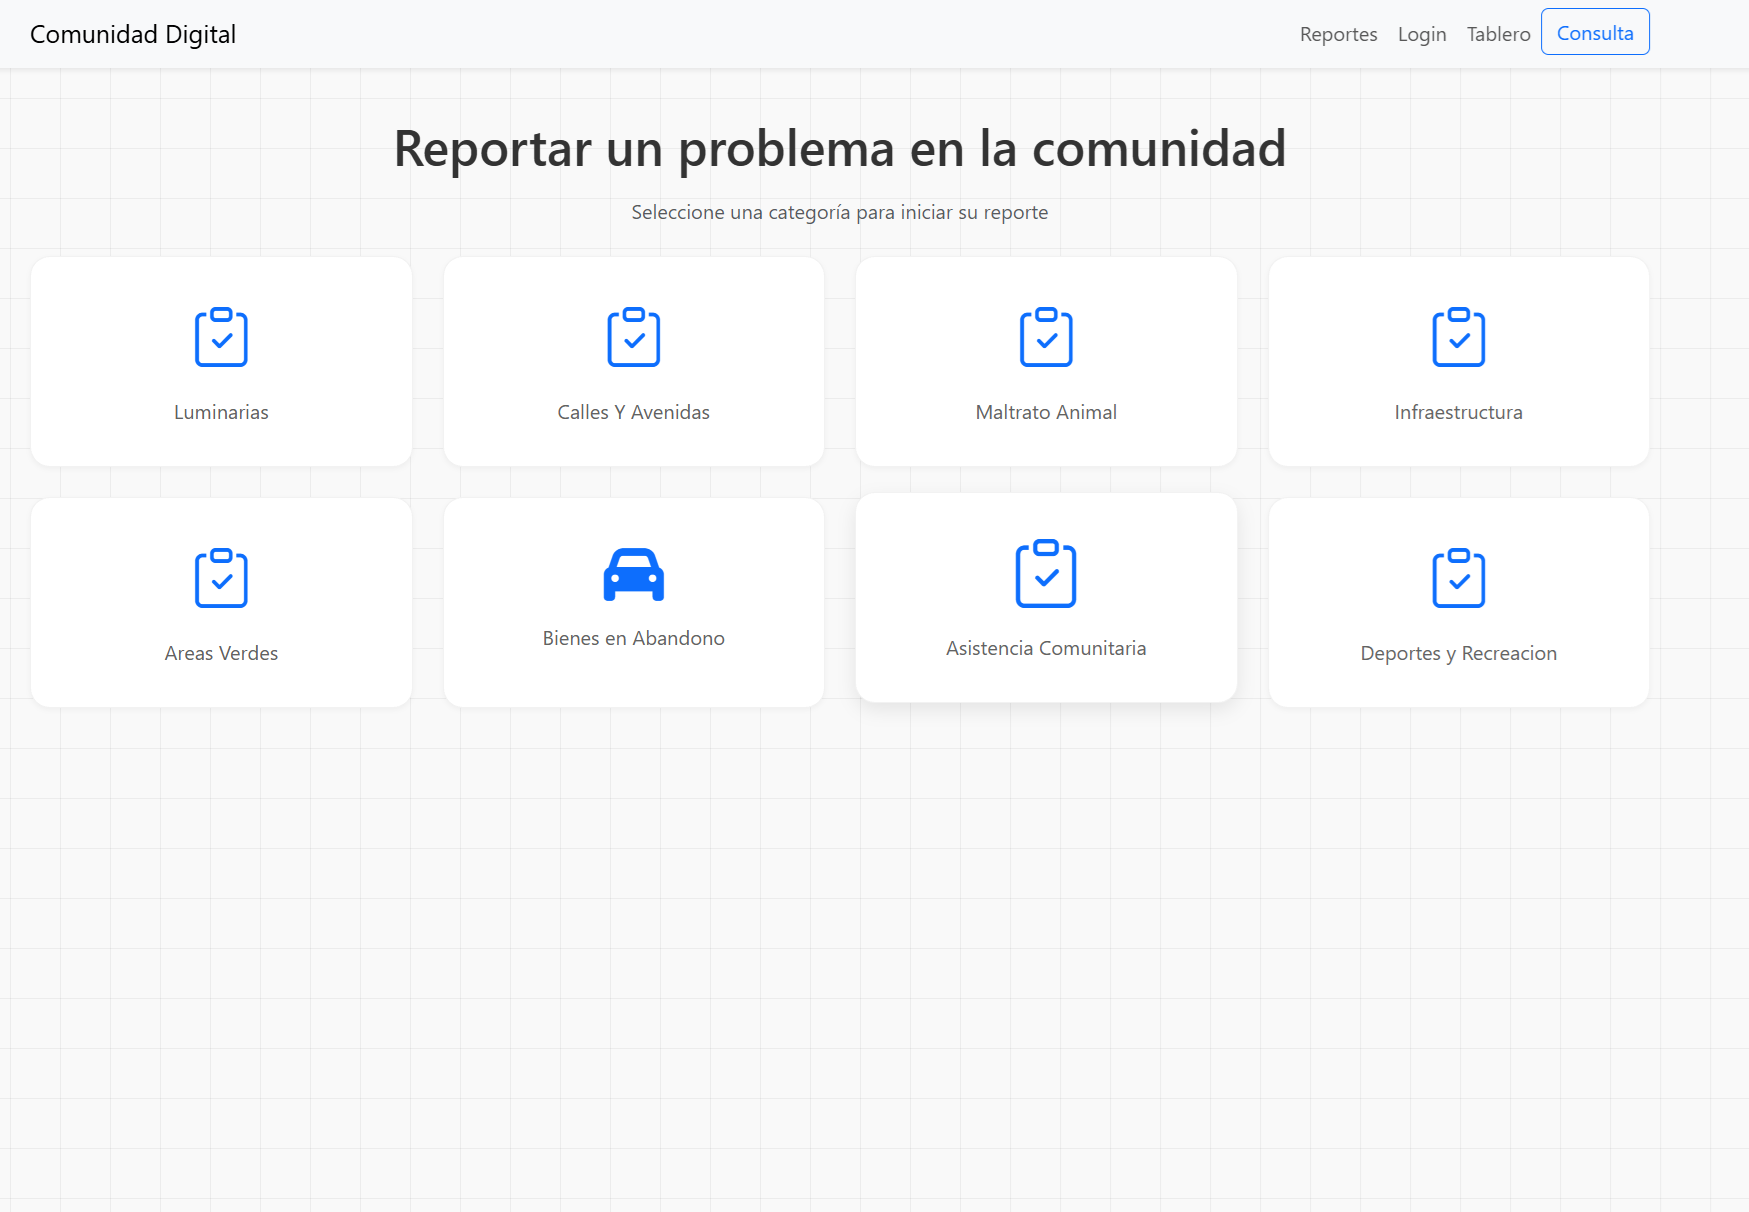Select the Areas Verdes clipboard icon
This screenshot has width=1749, height=1212.
point(221,577)
